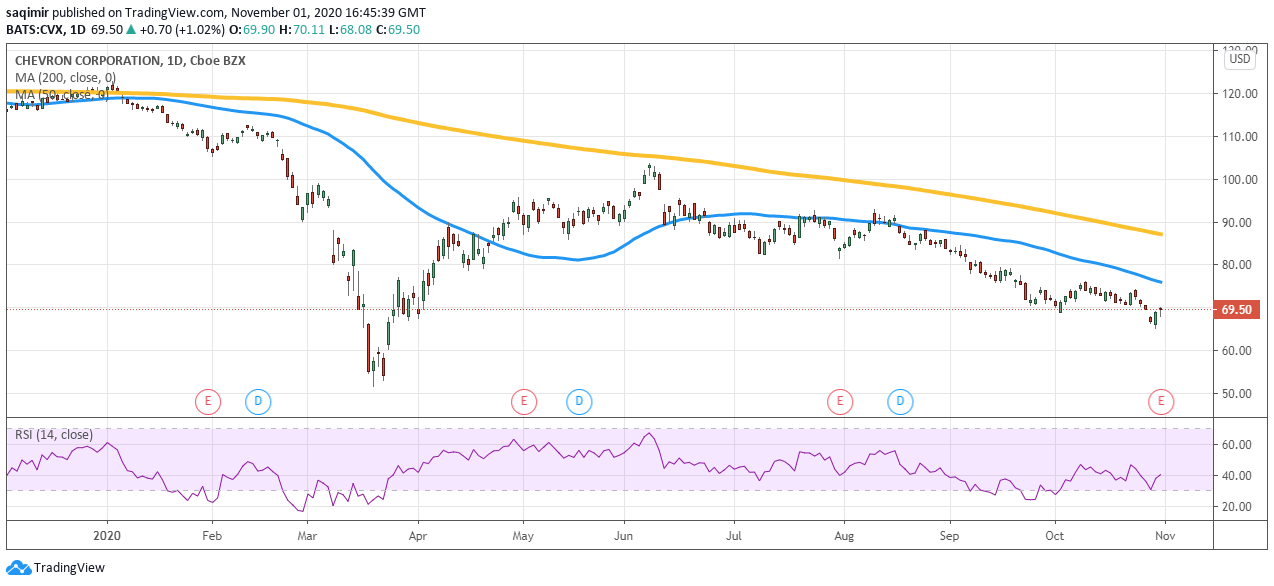
Task: Click the 110.00 price axis value
Action: (x=1240, y=137)
